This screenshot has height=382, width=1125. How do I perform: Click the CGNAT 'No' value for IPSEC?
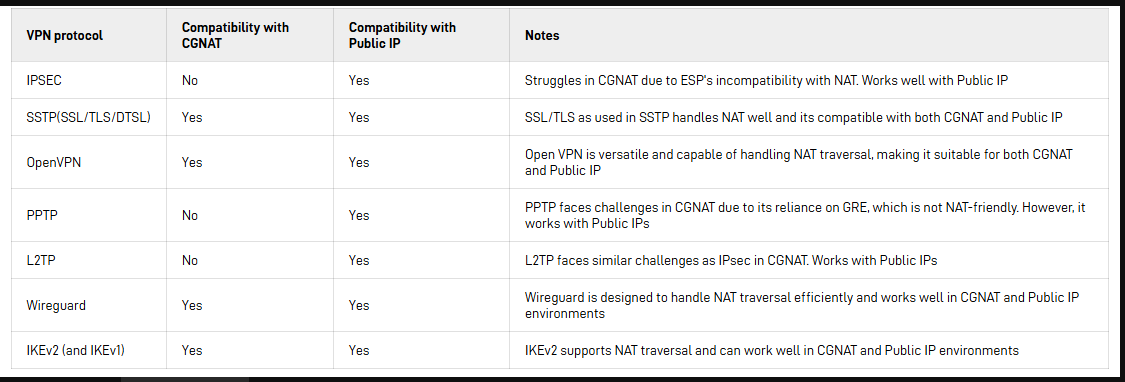[x=189, y=80]
